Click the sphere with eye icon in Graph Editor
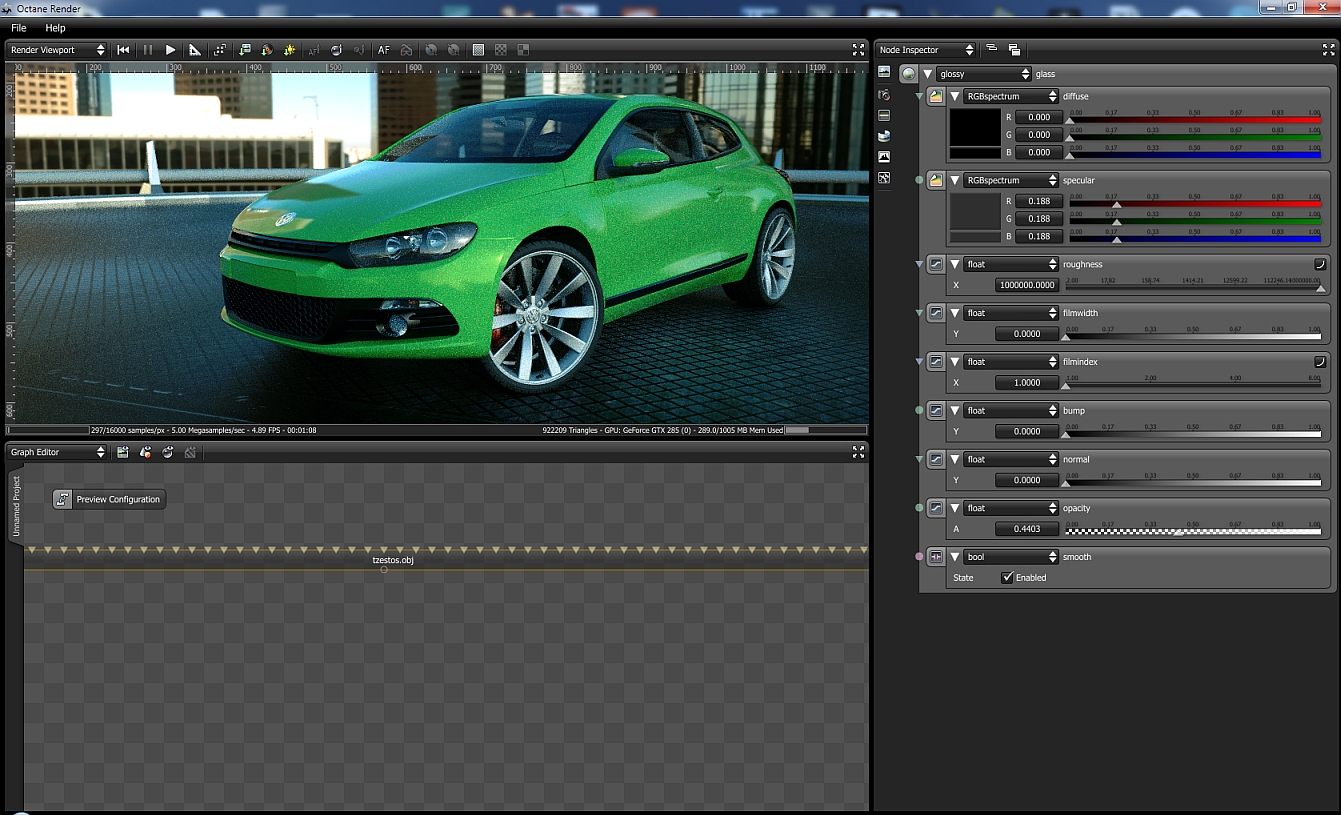This screenshot has height=815, width=1341. [168, 452]
